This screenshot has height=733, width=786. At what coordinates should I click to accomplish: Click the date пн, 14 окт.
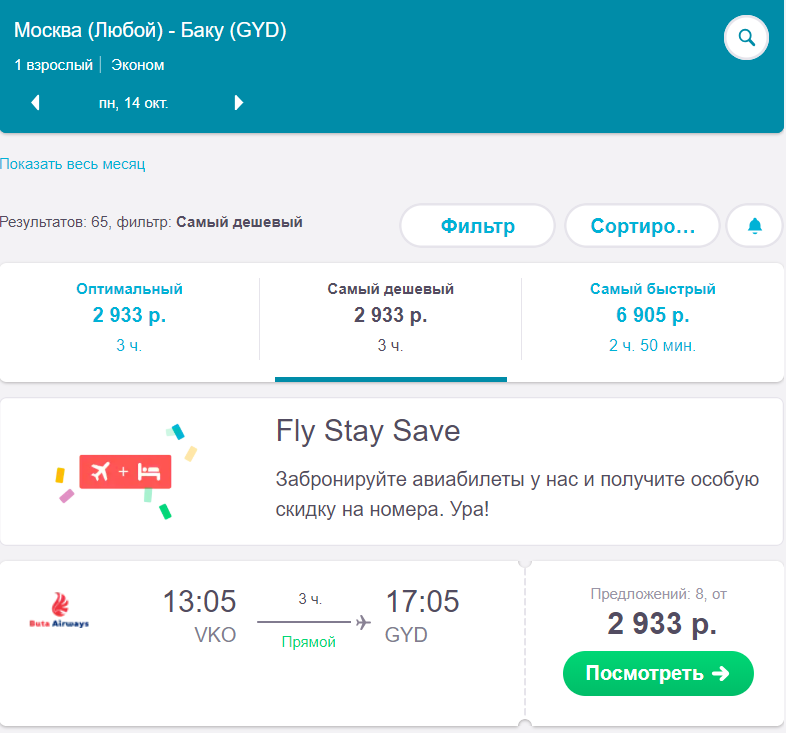point(133,103)
